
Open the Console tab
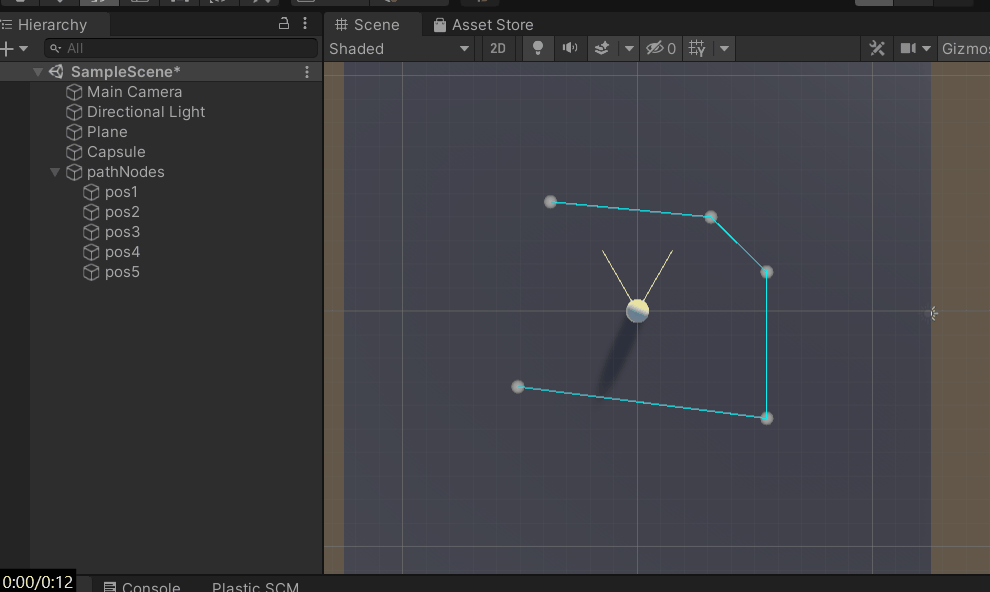point(142,586)
